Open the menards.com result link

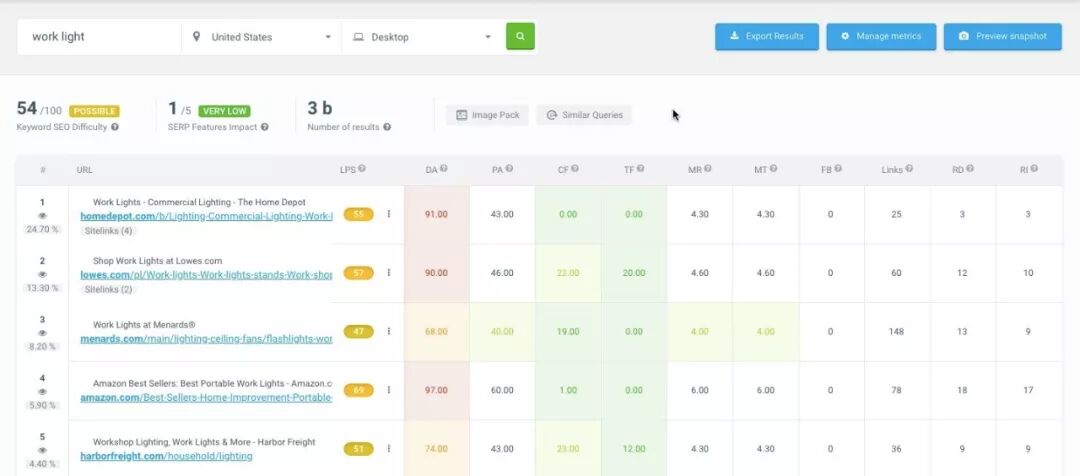click(x=207, y=339)
